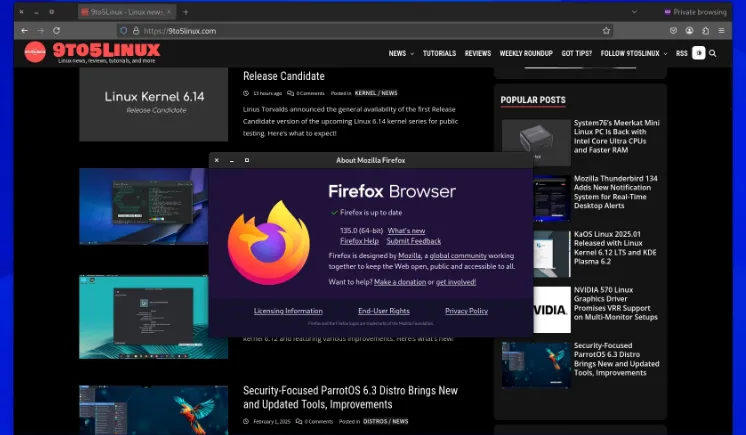
Task: Close the 9to5Linux browser tab
Action: click(x=168, y=12)
